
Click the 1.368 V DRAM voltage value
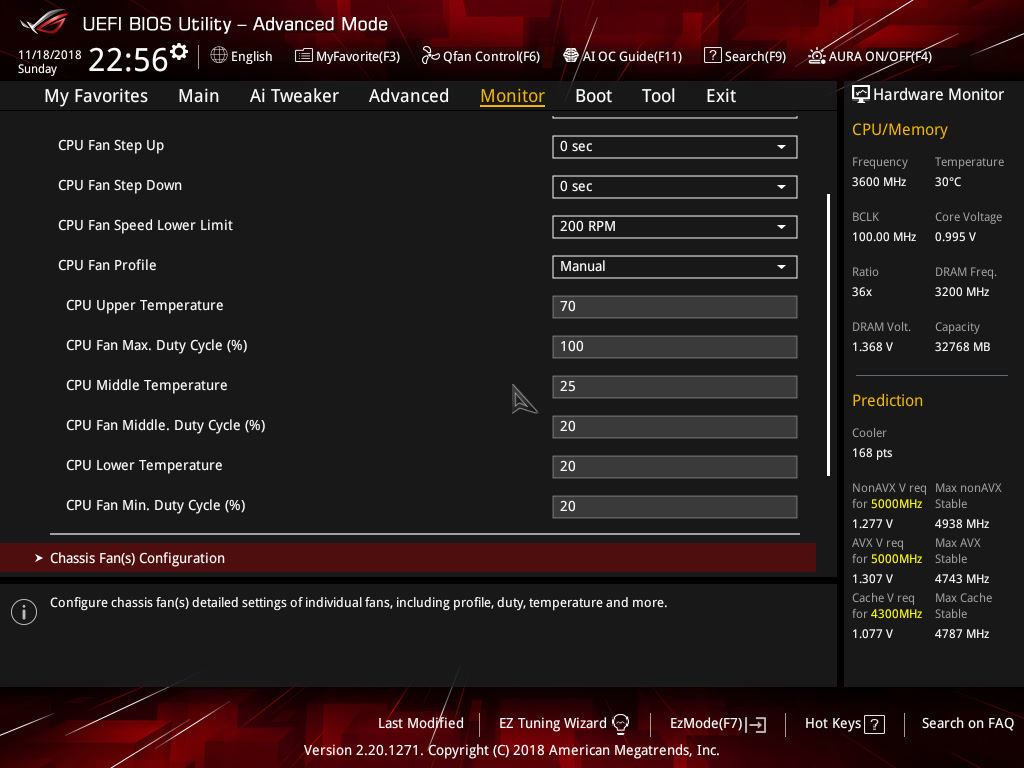[872, 347]
